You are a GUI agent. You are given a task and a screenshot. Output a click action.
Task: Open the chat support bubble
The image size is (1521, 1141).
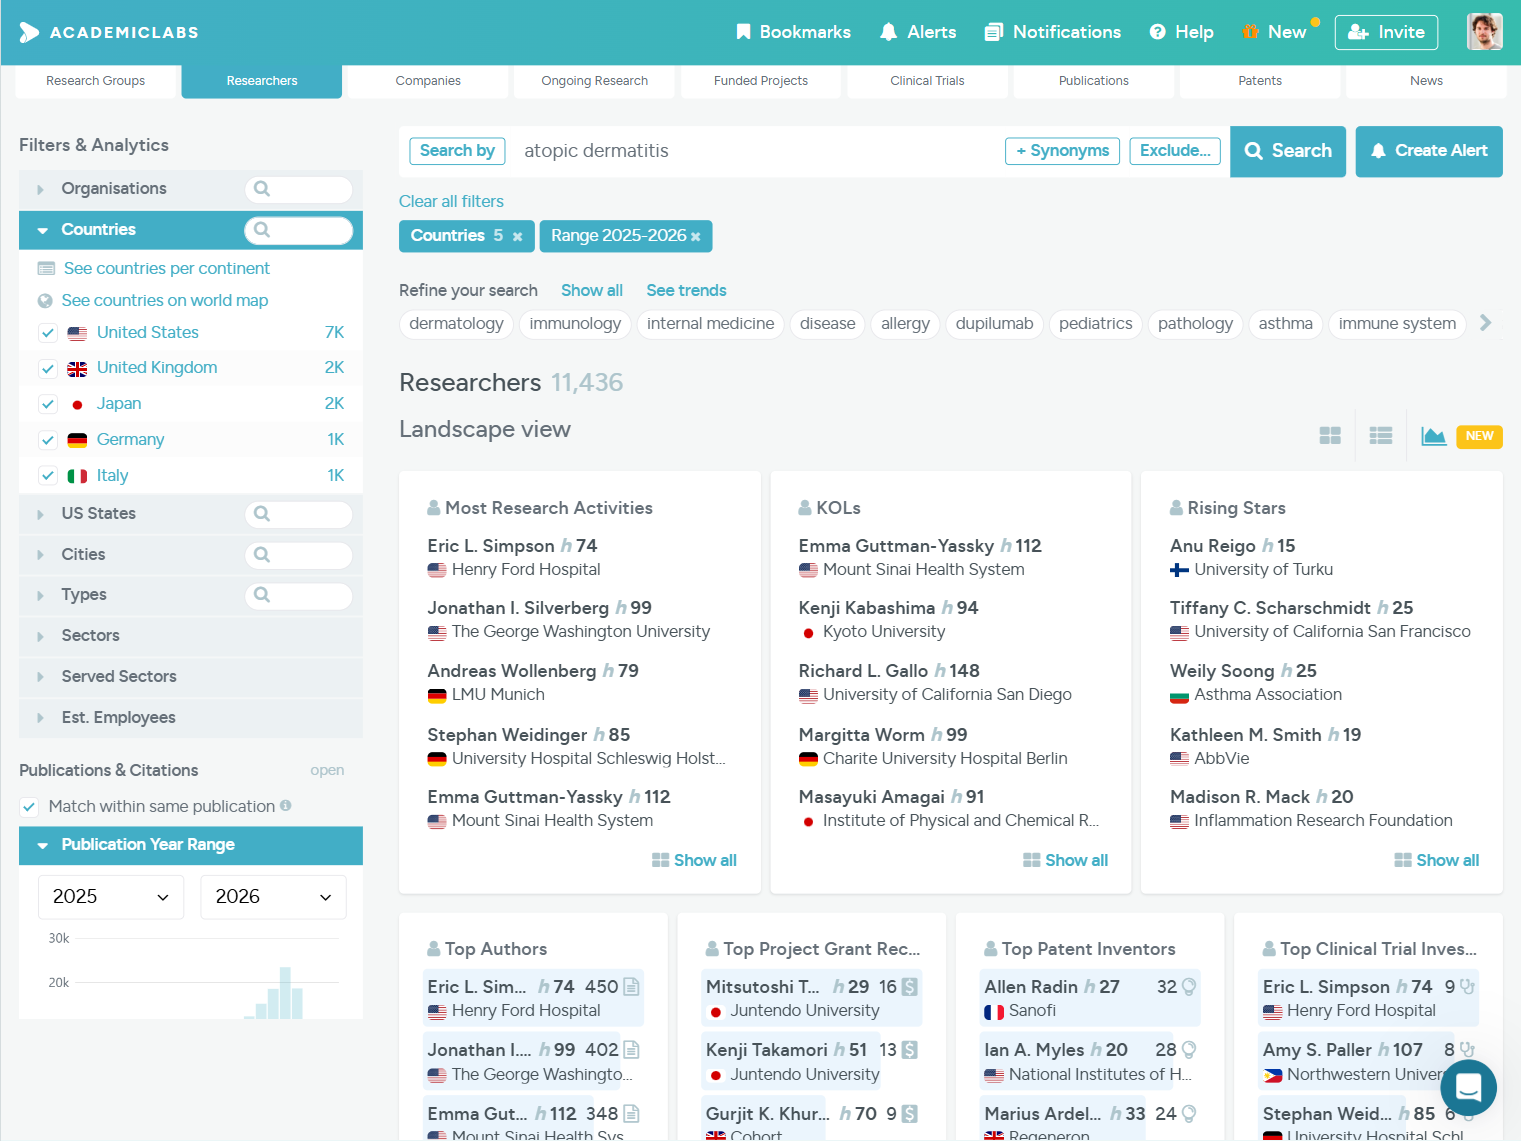pos(1468,1087)
